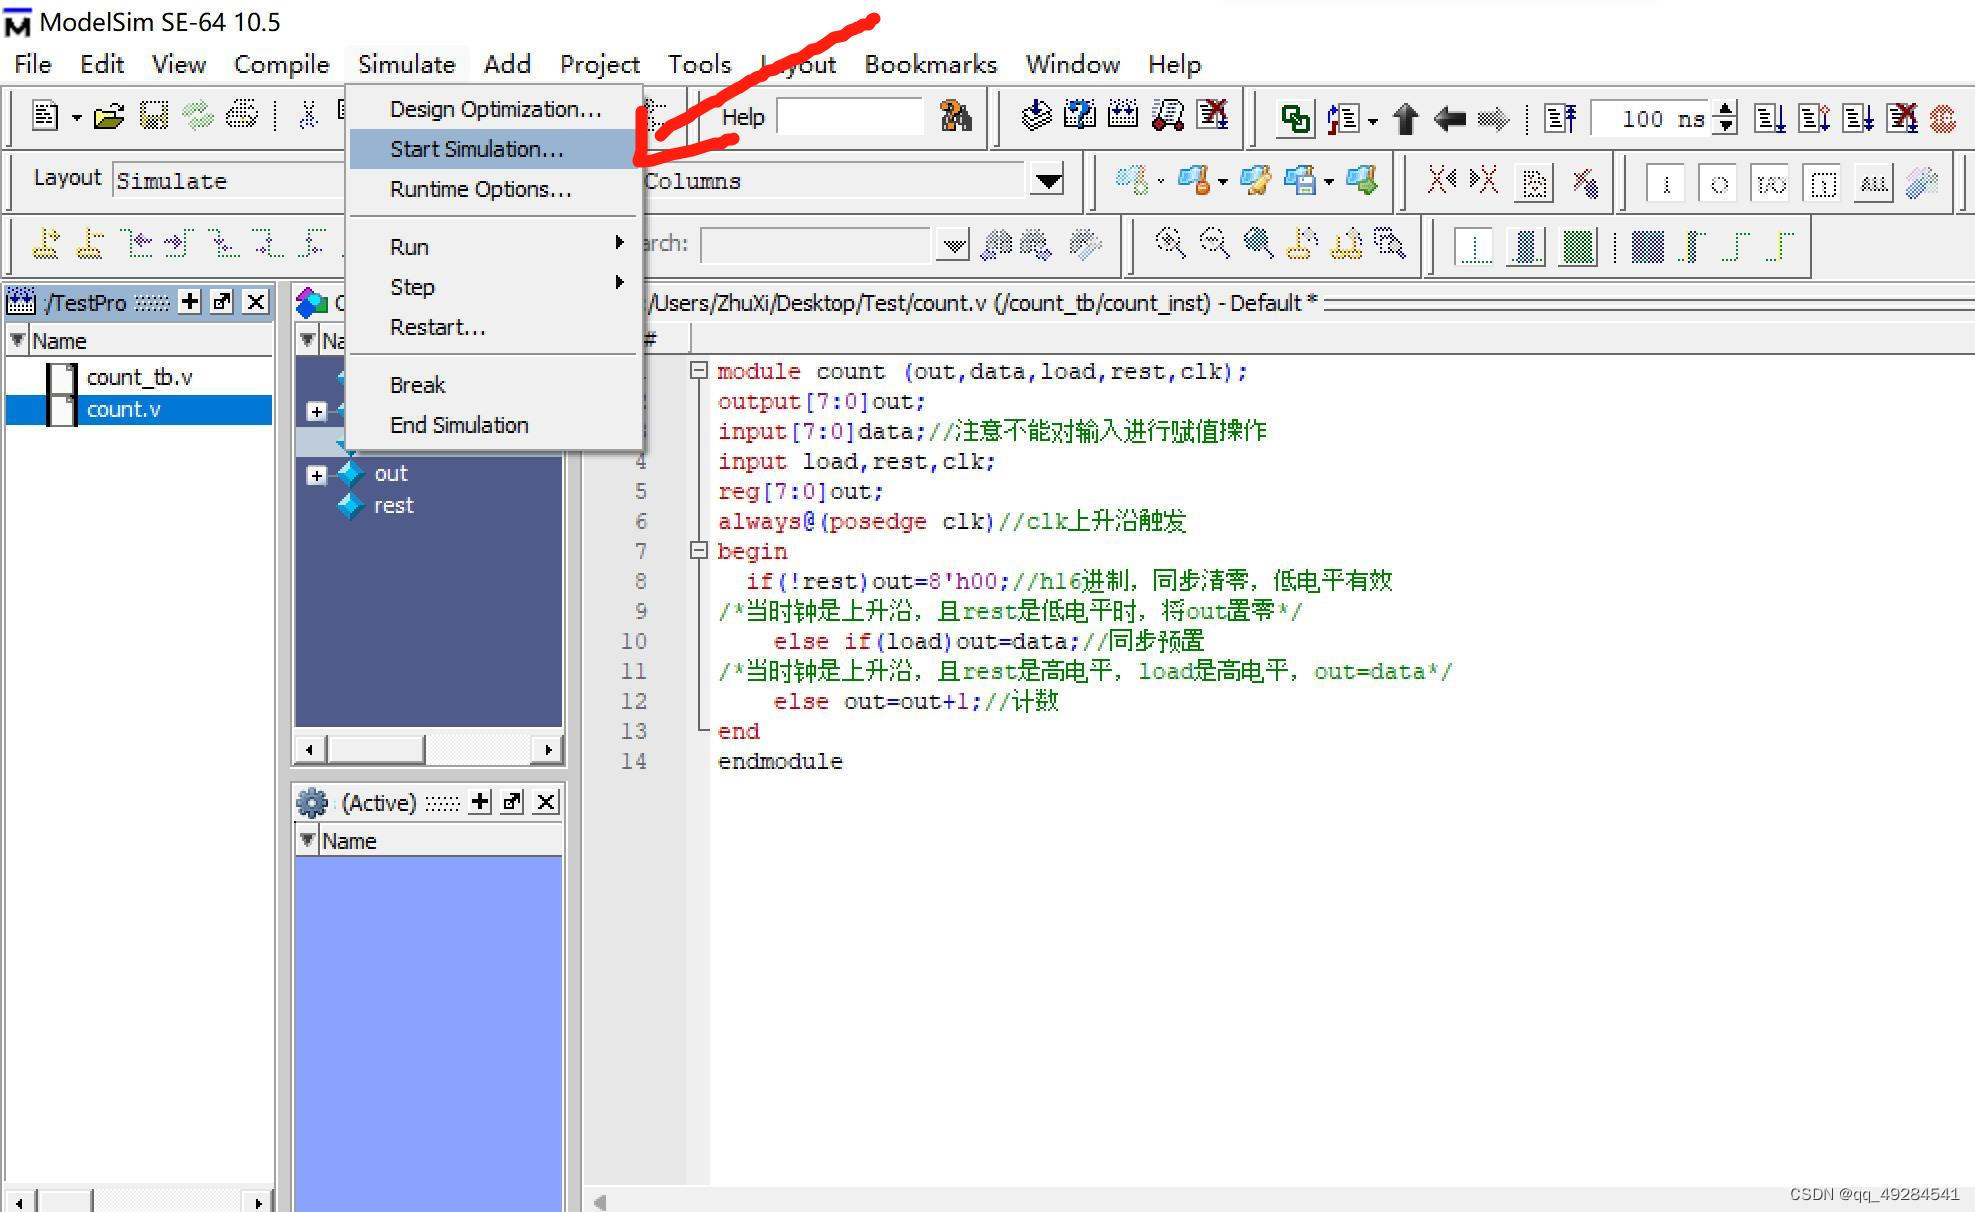
Task: Click the Find binoculars icon beside Help field
Action: coord(955,117)
